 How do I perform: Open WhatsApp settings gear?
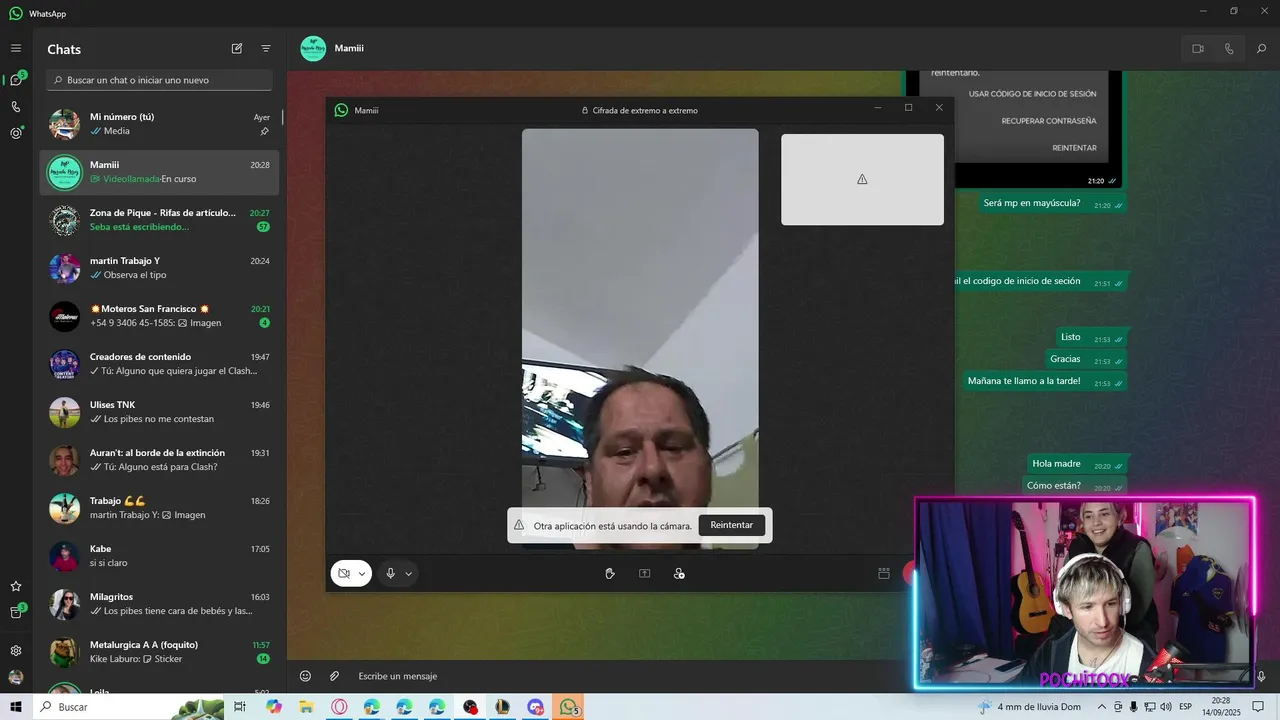[16, 650]
